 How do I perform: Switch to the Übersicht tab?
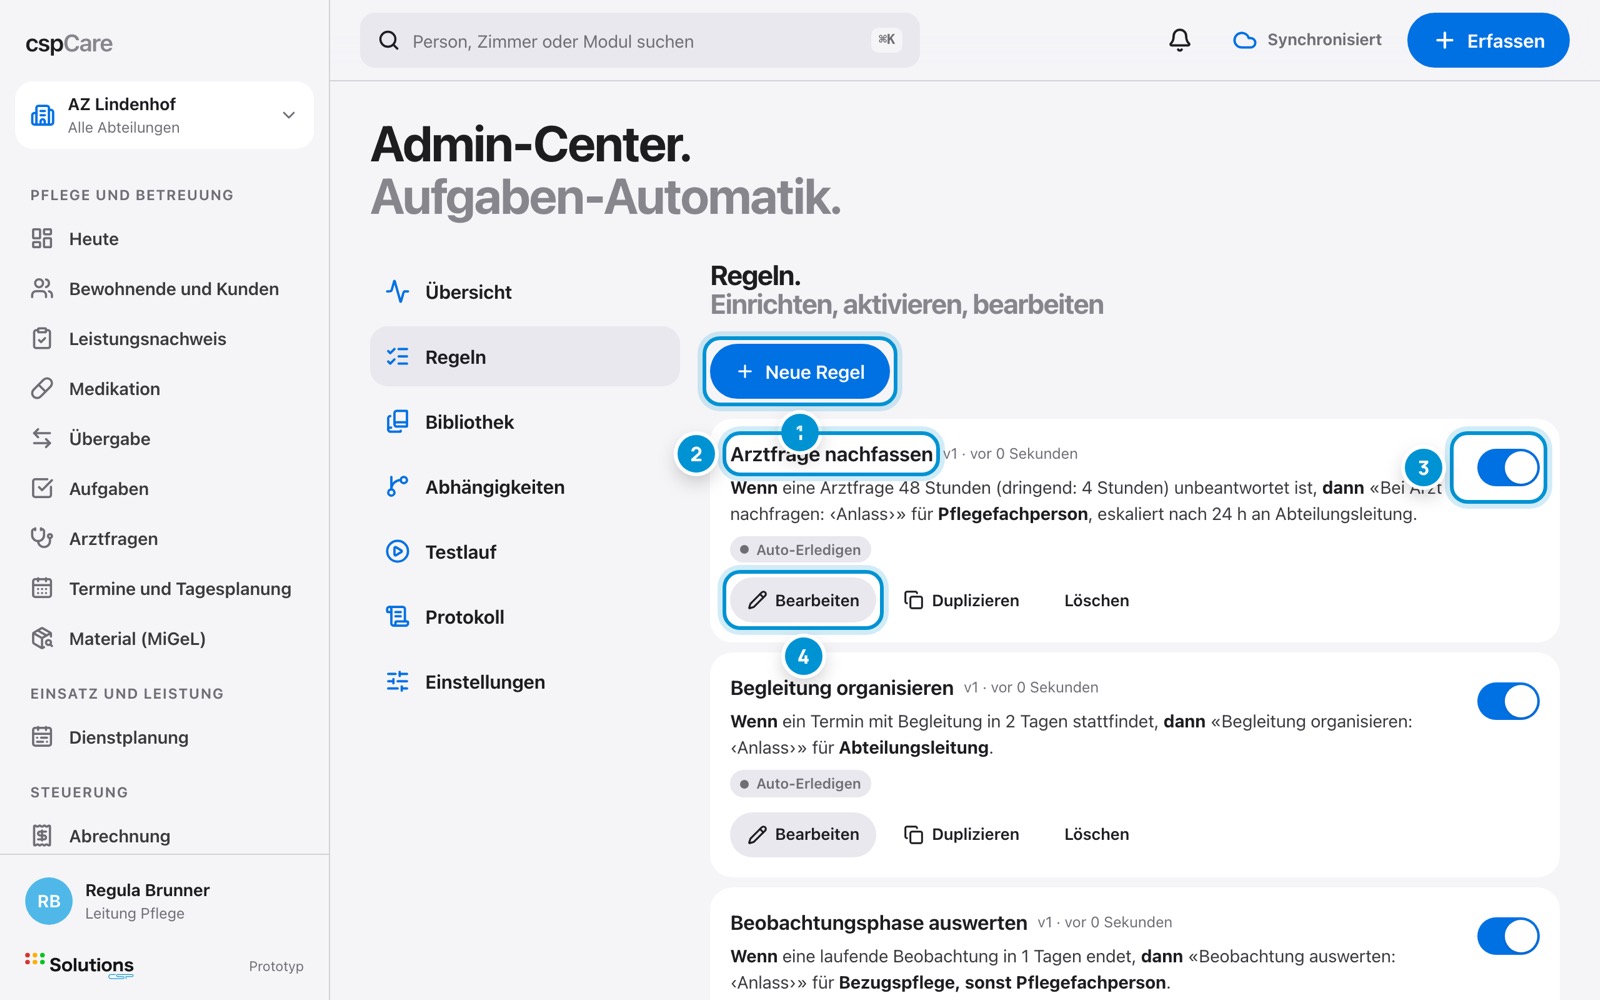point(524,292)
